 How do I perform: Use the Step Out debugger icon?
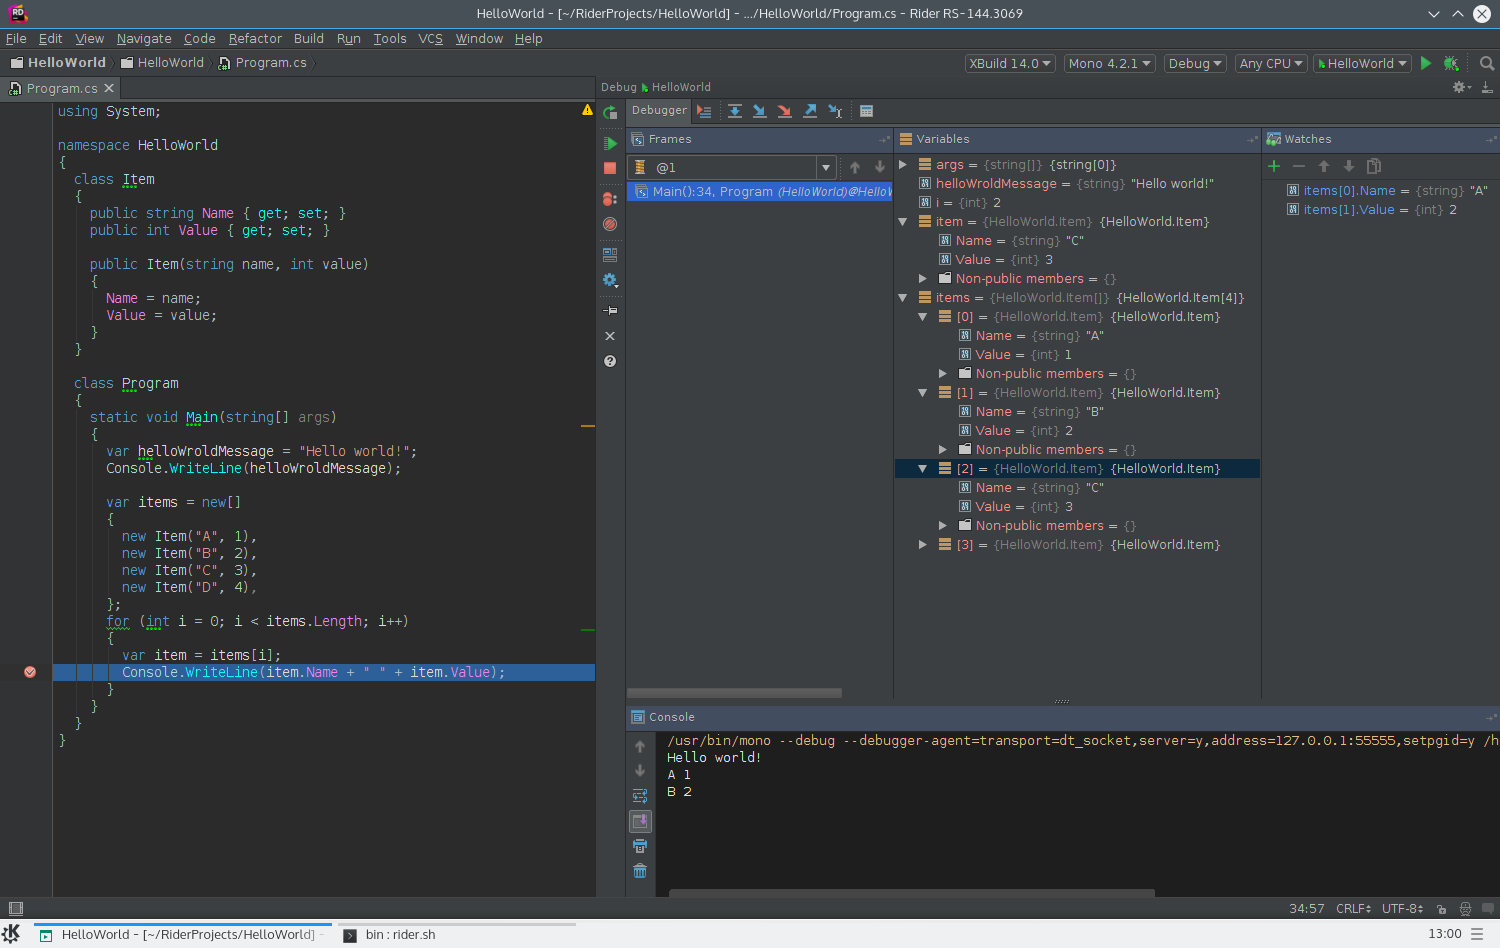[x=810, y=111]
